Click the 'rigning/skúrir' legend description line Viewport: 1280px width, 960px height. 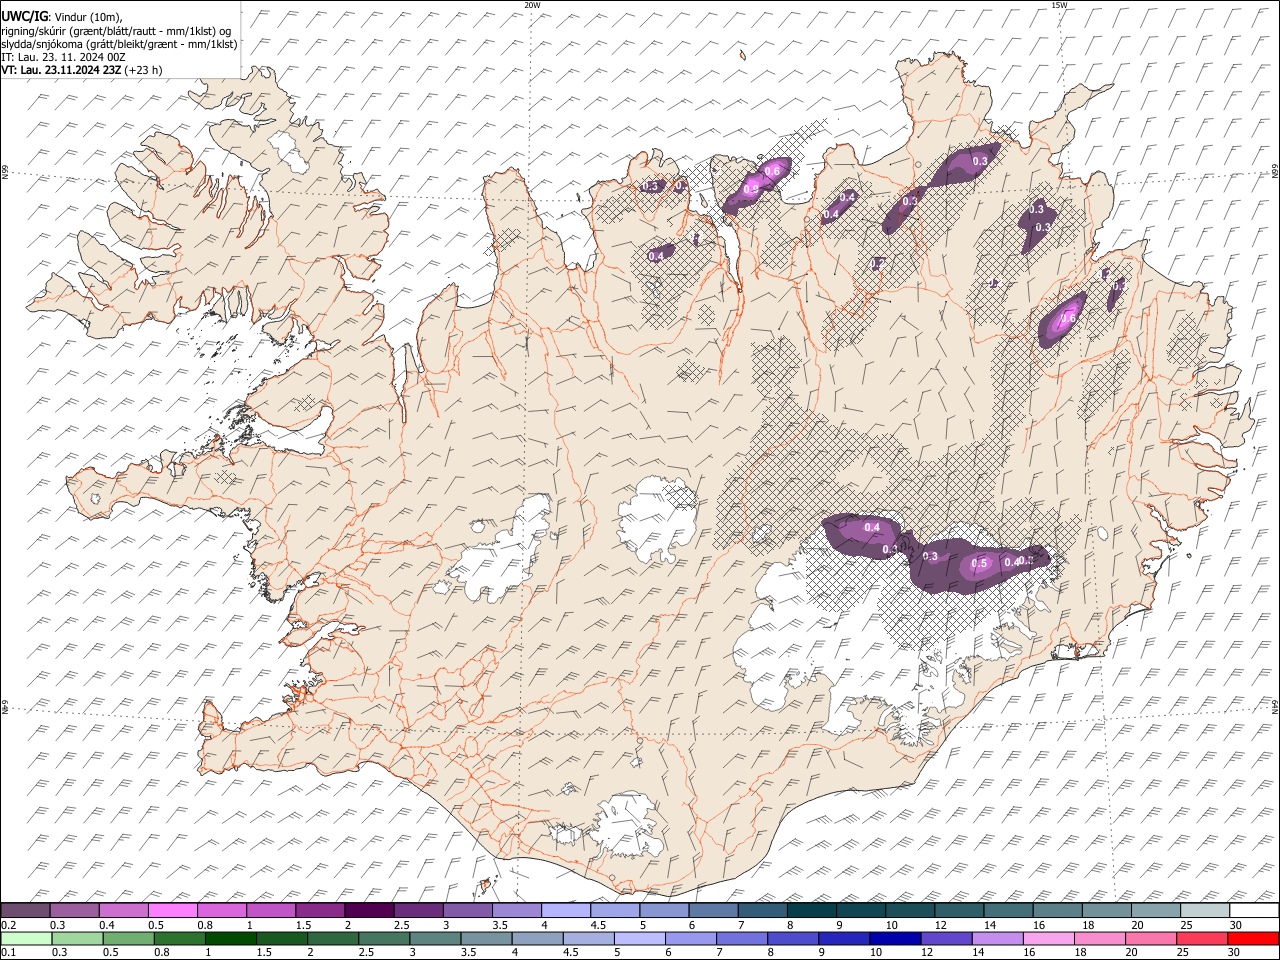[116, 31]
